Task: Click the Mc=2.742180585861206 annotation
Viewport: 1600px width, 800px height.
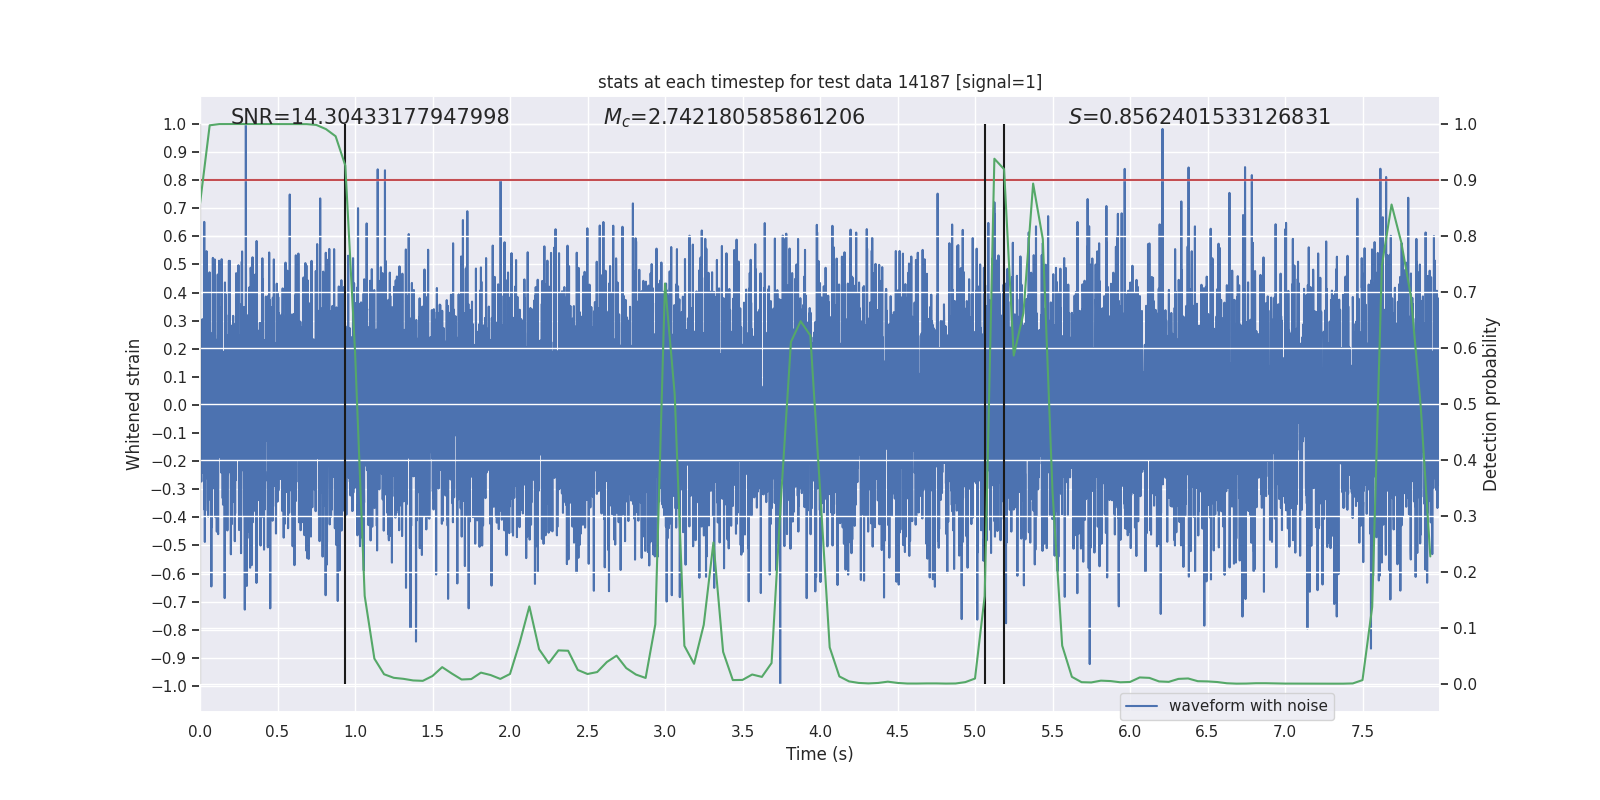Action: coord(734,117)
